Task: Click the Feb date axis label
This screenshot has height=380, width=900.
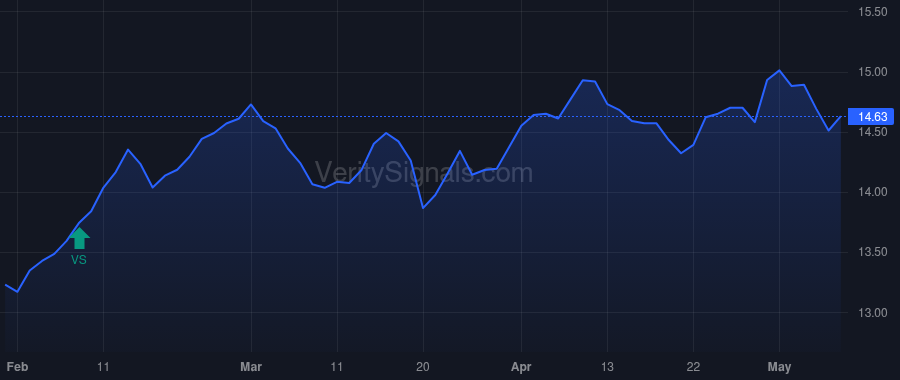Action: pyautogui.click(x=17, y=367)
